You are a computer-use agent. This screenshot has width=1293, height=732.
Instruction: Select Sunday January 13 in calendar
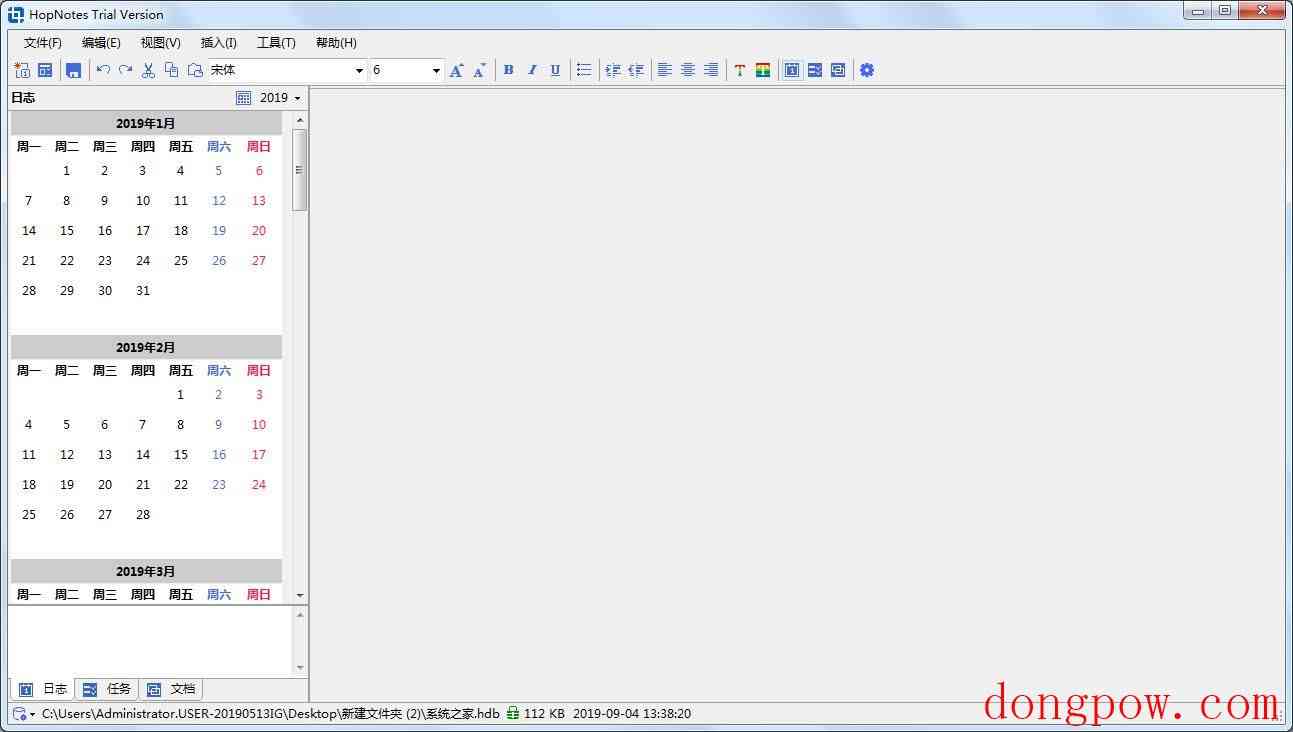point(259,201)
